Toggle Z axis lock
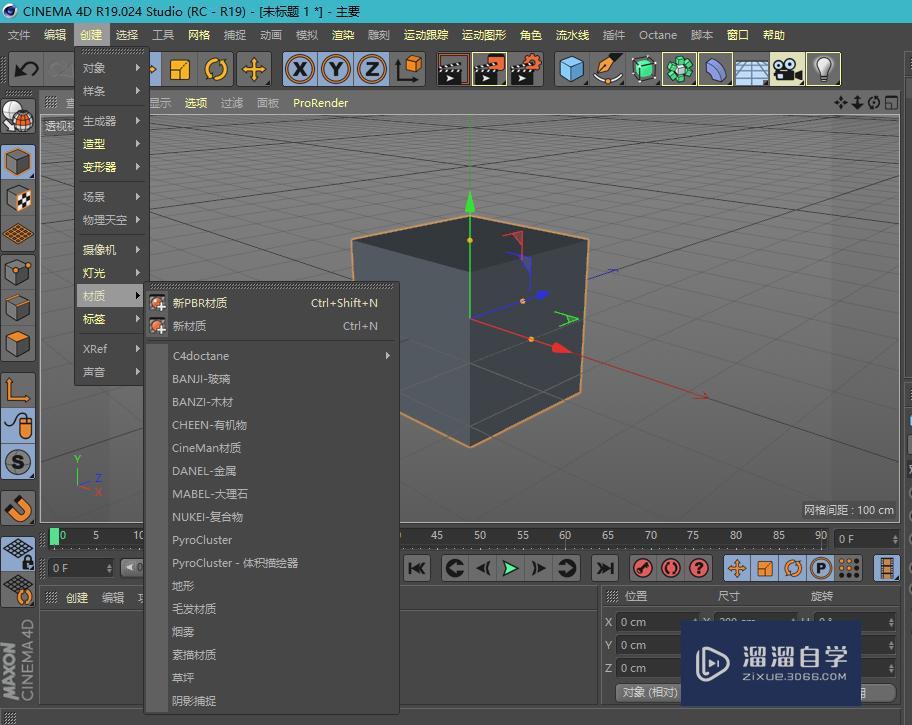This screenshot has height=725, width=912. point(372,69)
